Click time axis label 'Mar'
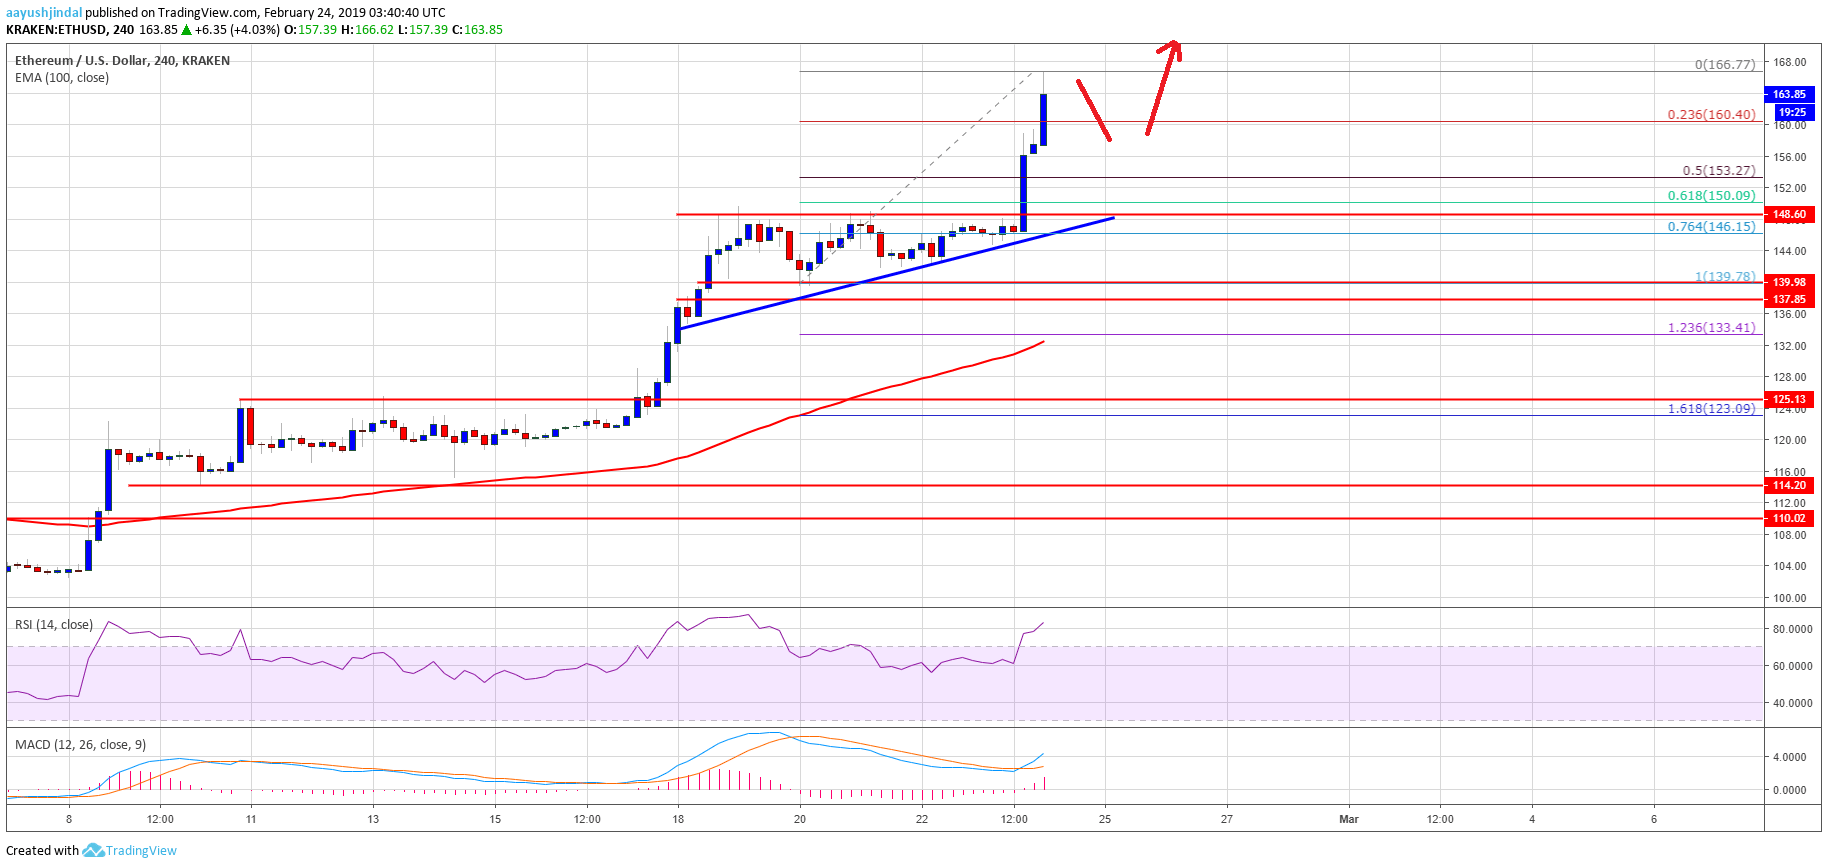This screenshot has height=868, width=1828. tap(1349, 819)
